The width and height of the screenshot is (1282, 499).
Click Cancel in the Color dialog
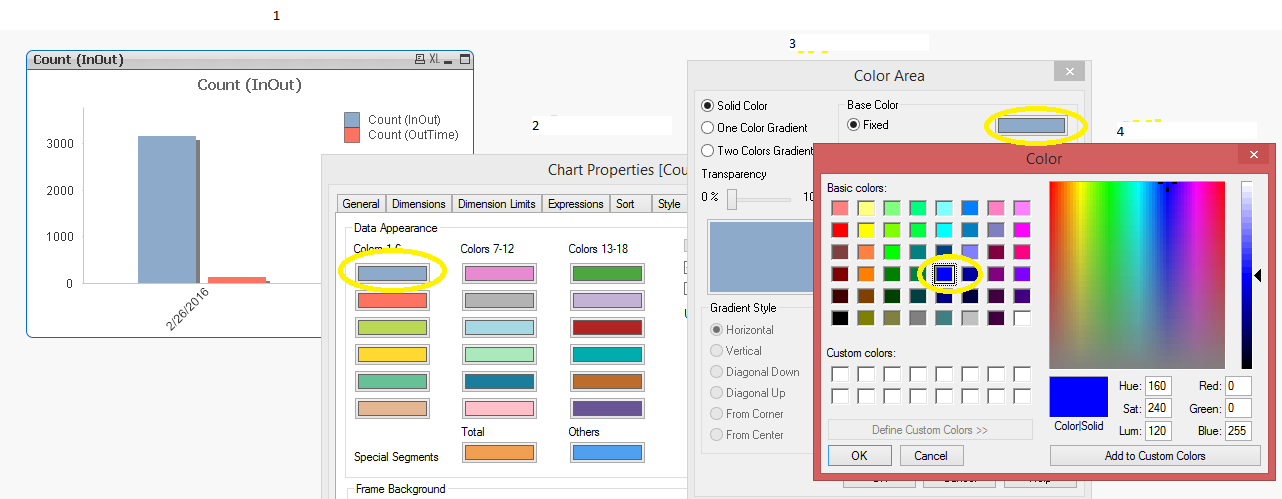[931, 456]
